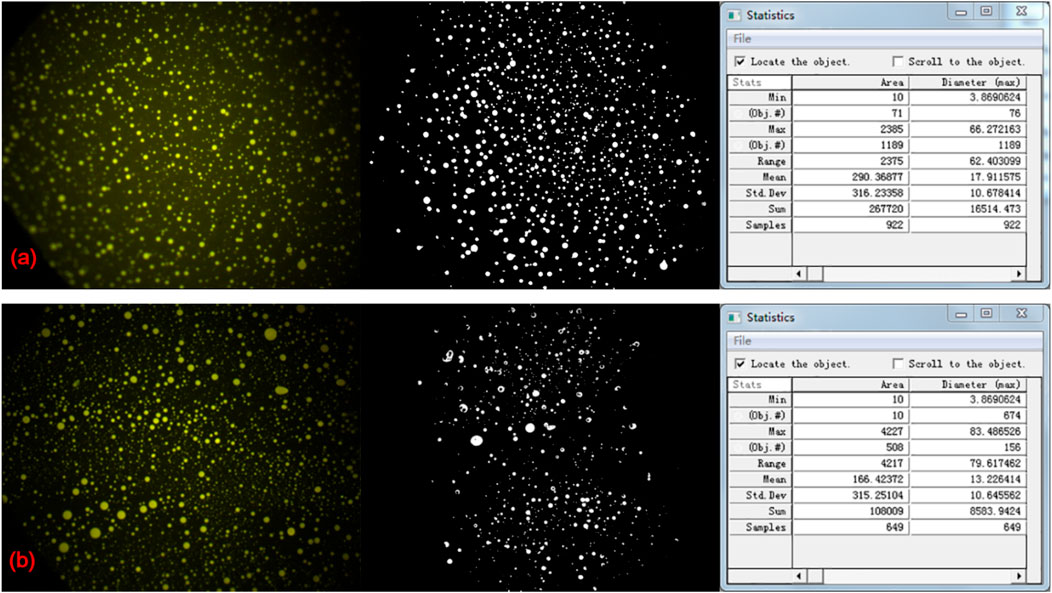Click the 'Stats' header cell in lower Statistics window
The image size is (1052, 593).
[x=760, y=384]
